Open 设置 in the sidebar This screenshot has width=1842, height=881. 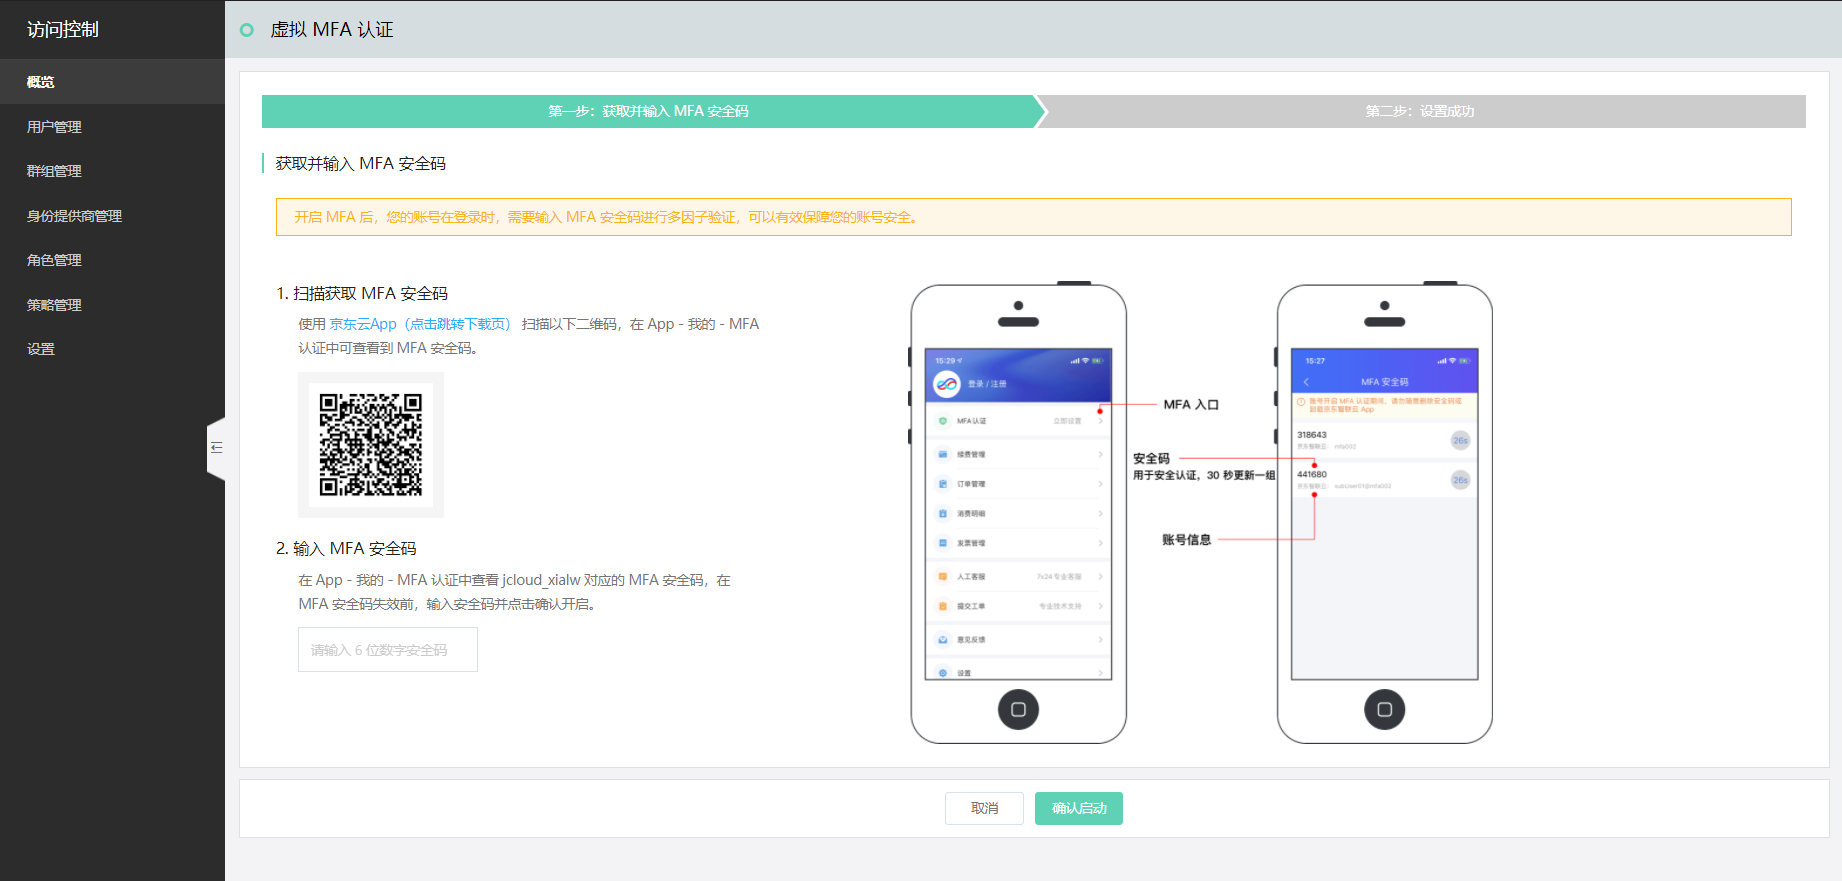pos(112,349)
